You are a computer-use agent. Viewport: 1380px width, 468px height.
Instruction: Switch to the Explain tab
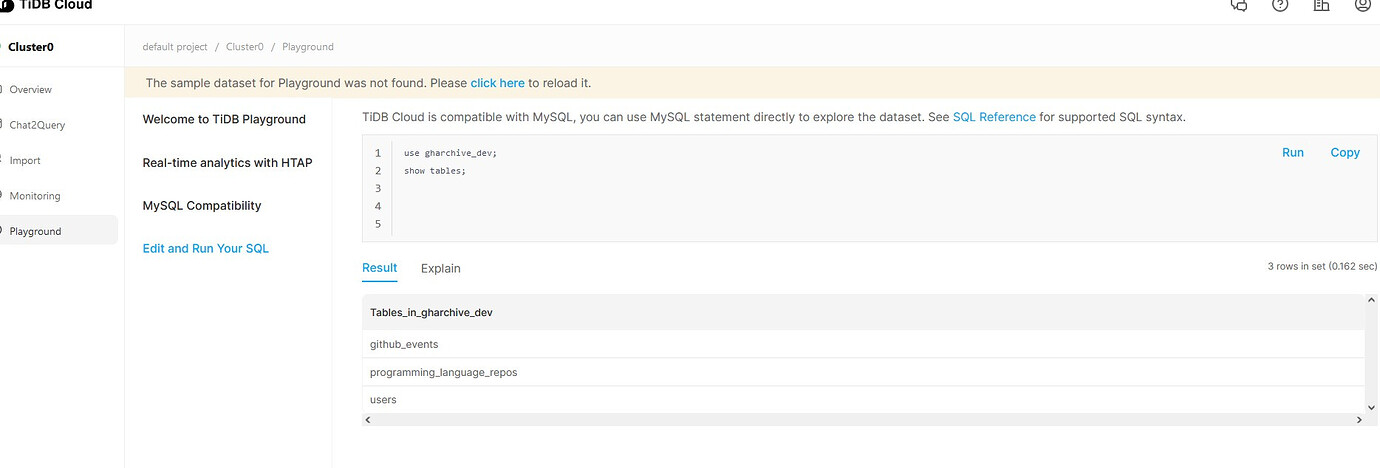coord(441,268)
